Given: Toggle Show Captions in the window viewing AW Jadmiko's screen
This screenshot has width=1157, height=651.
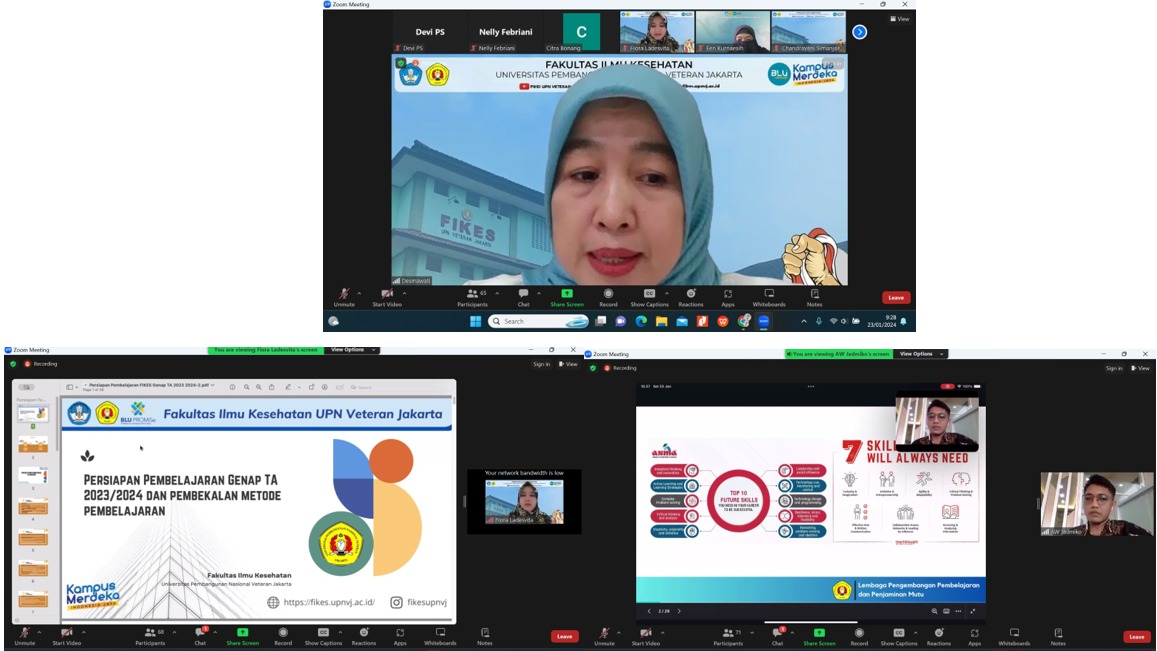Looking at the screenshot, I should [898, 635].
